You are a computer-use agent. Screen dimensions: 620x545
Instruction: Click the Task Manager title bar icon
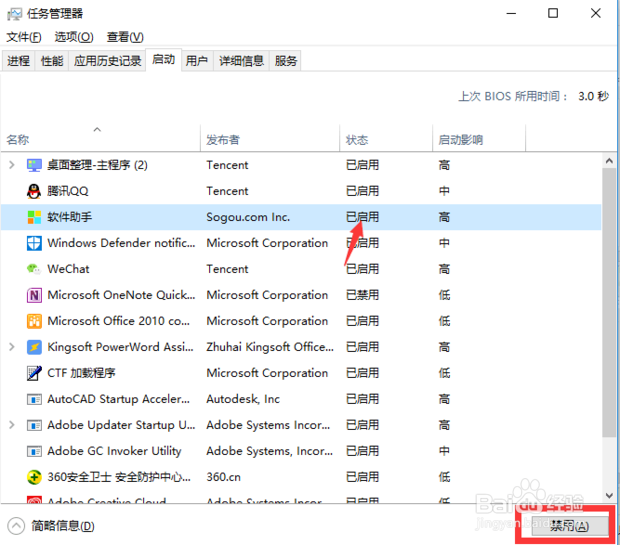(14, 14)
